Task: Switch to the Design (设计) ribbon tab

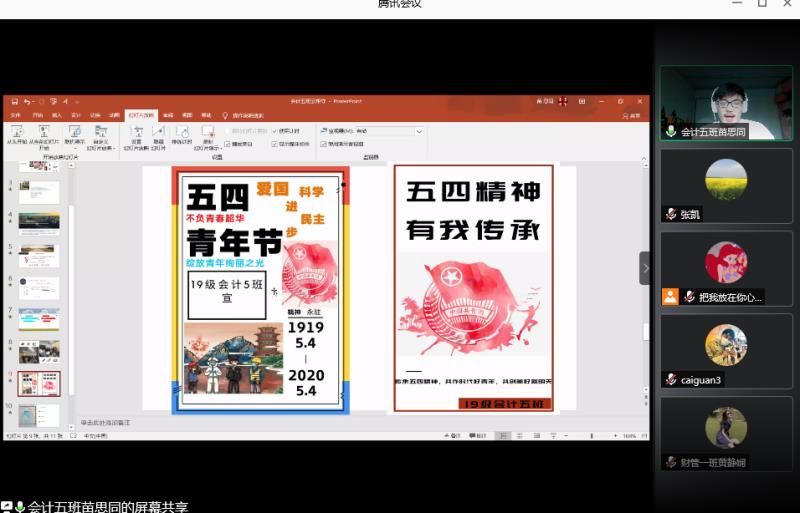Action: pos(76,115)
